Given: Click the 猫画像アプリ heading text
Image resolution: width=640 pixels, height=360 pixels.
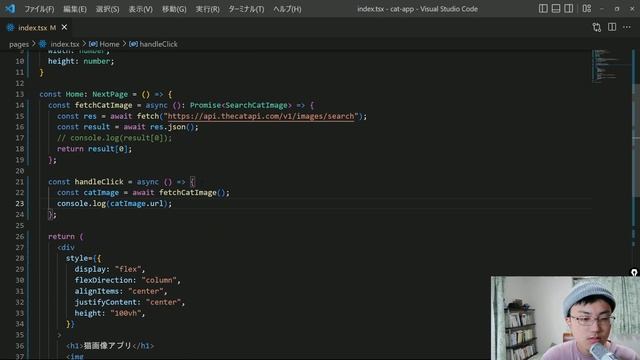Looking at the screenshot, I should (x=107, y=346).
